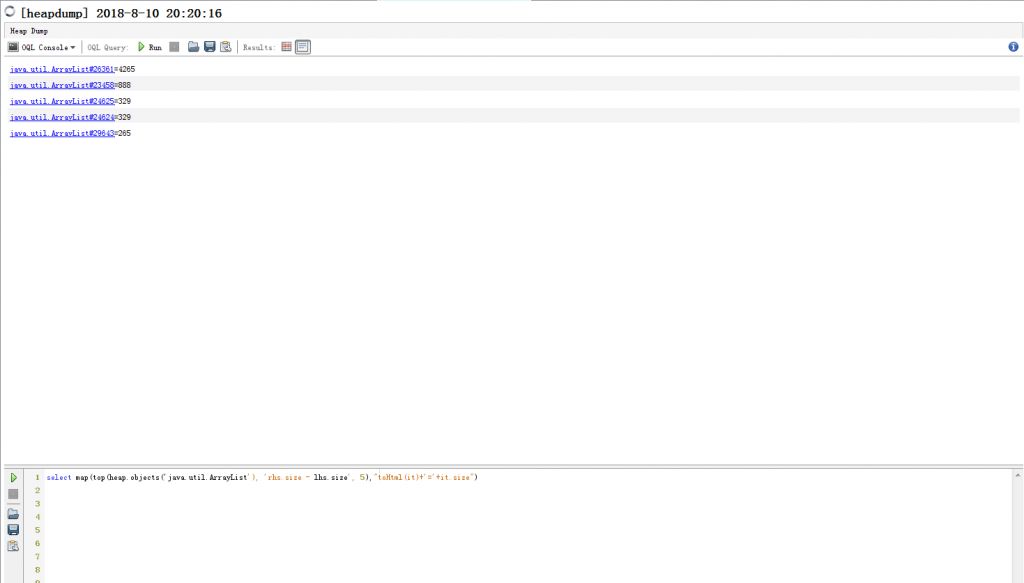Click Load Script folder icon in top toolbar
This screenshot has height=583, width=1024.
194,47
